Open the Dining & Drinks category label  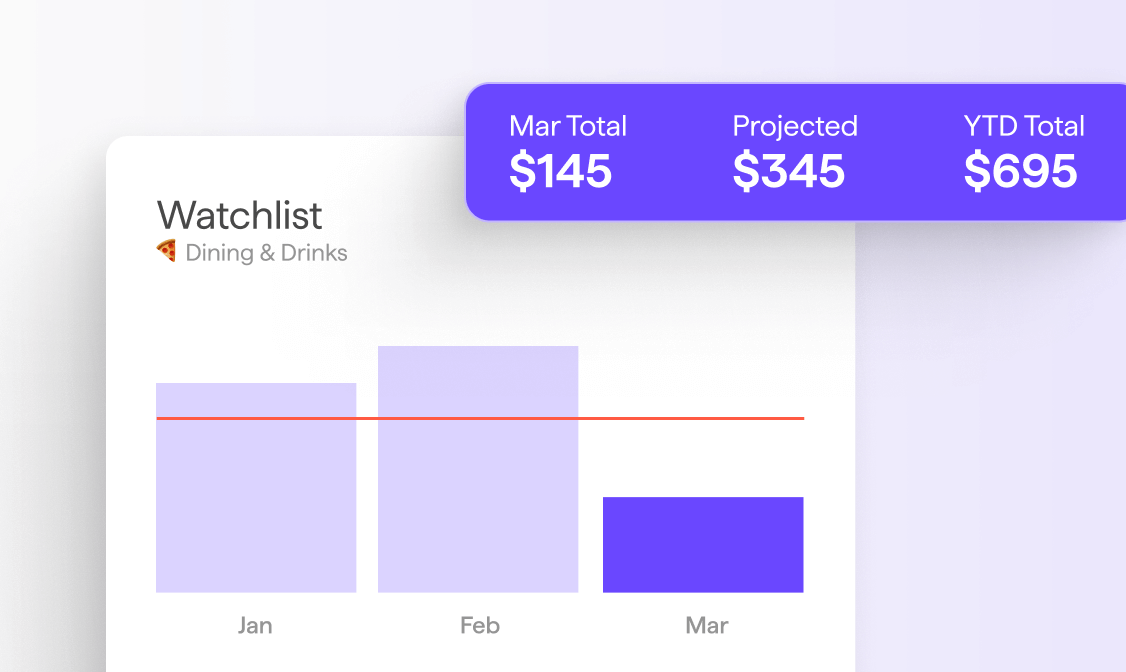(266, 253)
